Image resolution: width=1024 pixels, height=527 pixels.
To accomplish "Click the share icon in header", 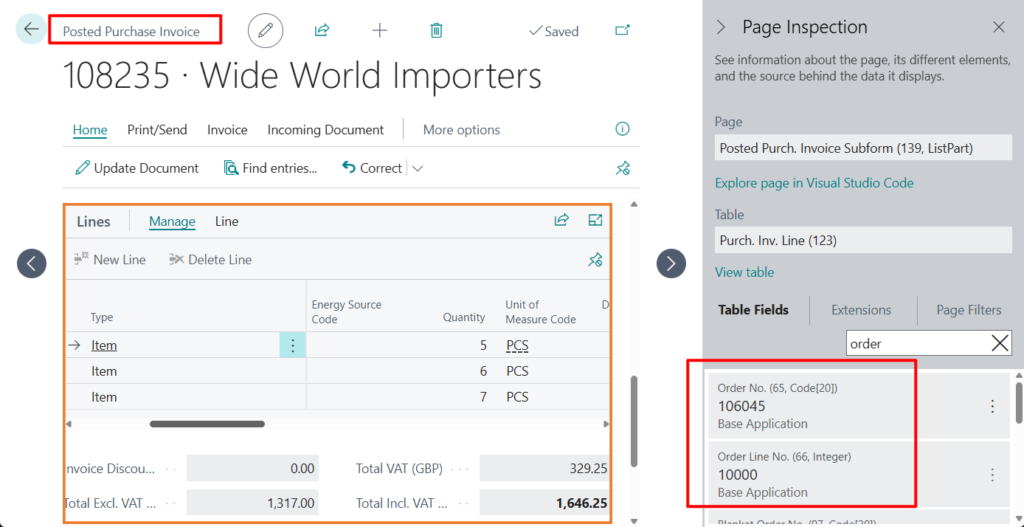I will (322, 31).
